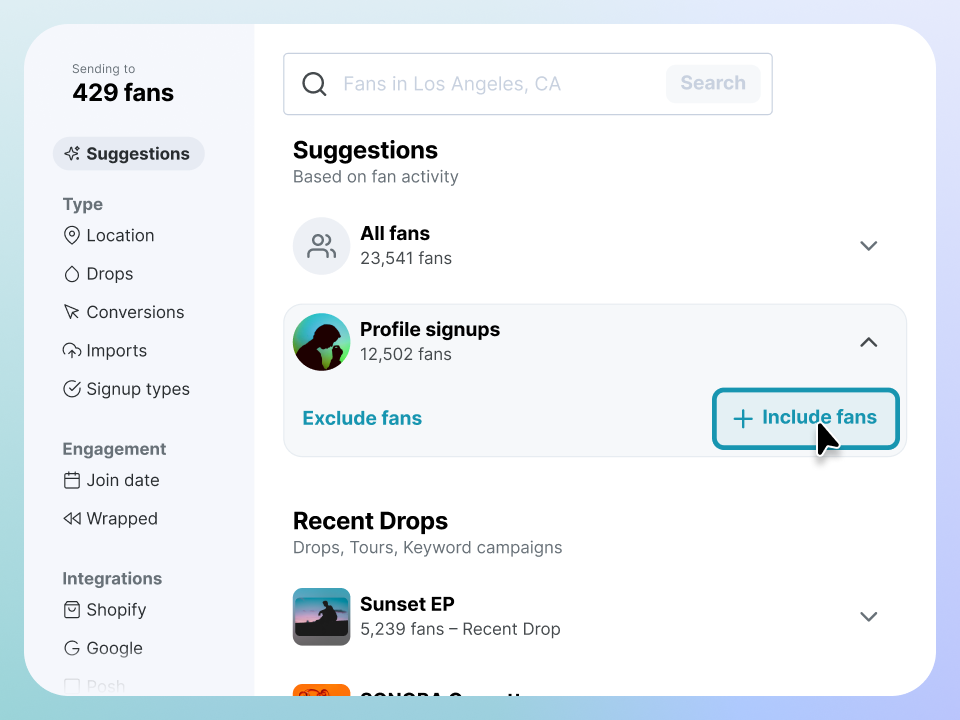Select the Location pin icon

pyautogui.click(x=72, y=236)
